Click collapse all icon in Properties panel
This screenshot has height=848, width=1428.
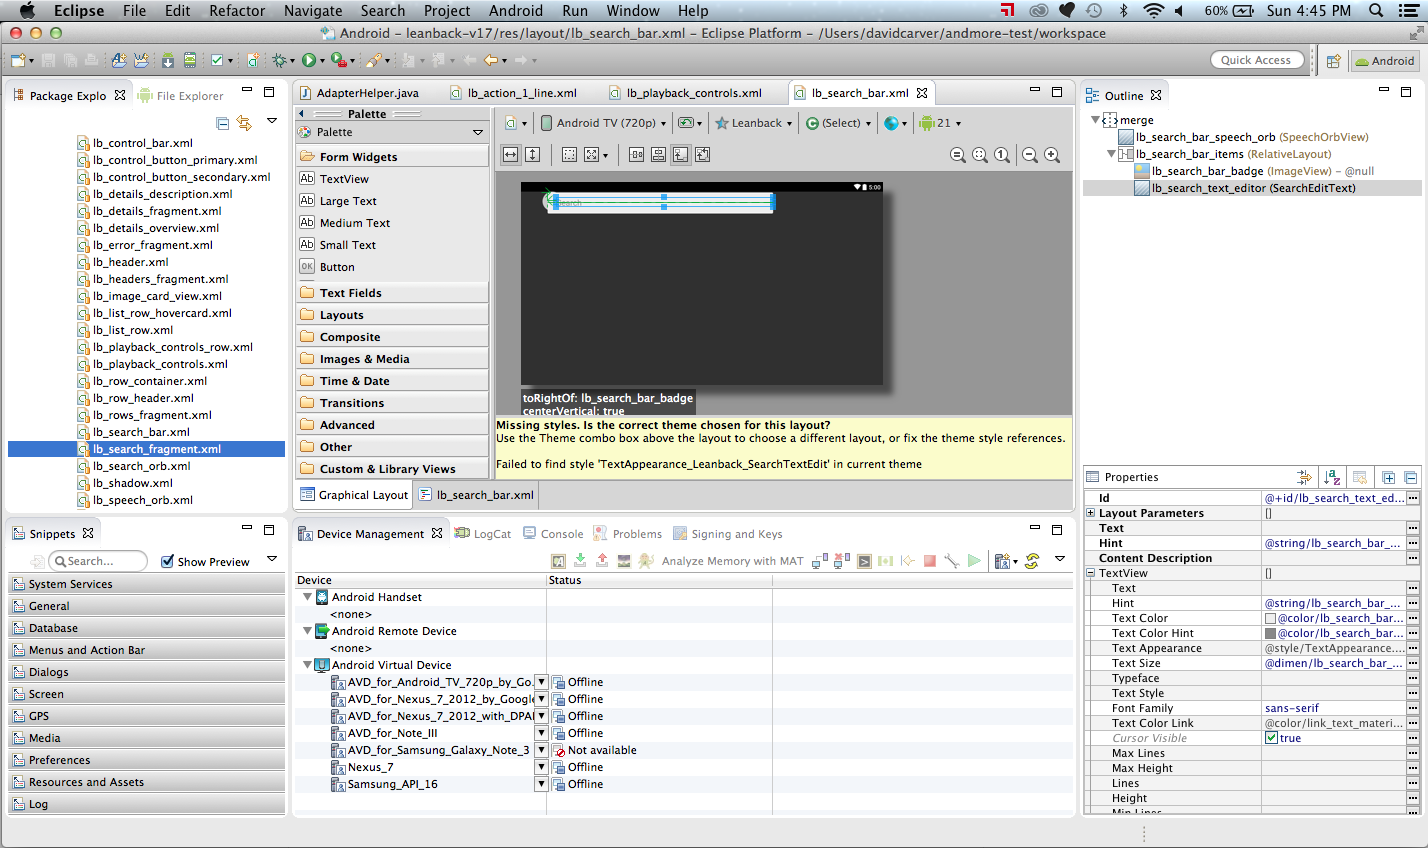1410,477
